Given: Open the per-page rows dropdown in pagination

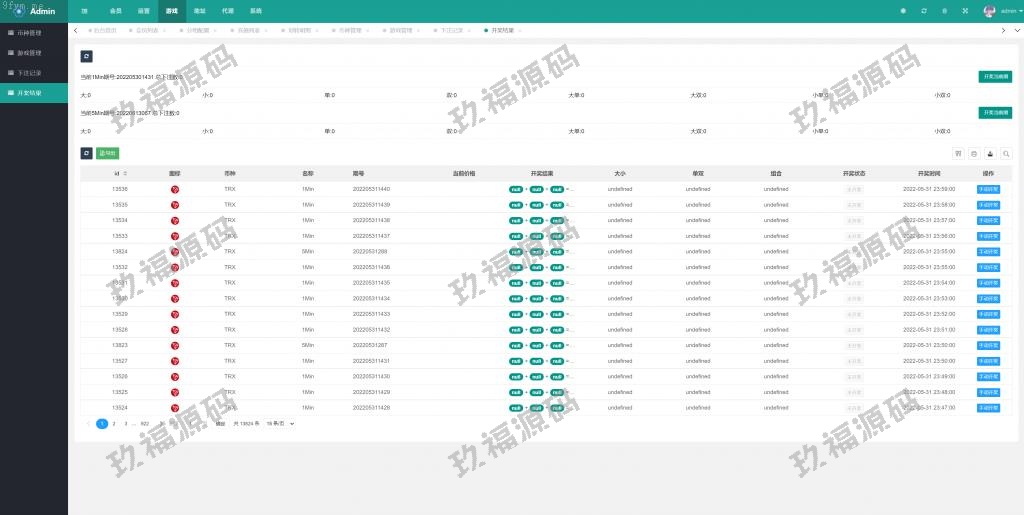Looking at the screenshot, I should [280, 424].
